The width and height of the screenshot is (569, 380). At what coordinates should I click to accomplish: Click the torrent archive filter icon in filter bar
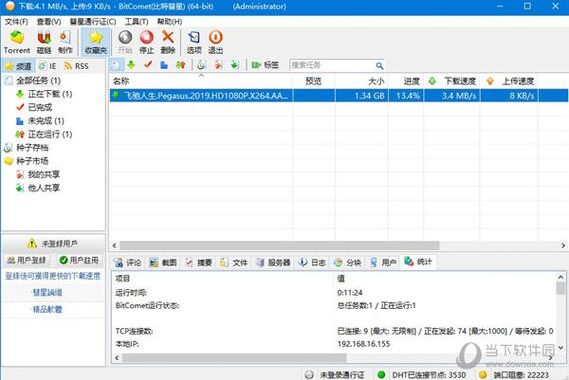pos(201,65)
